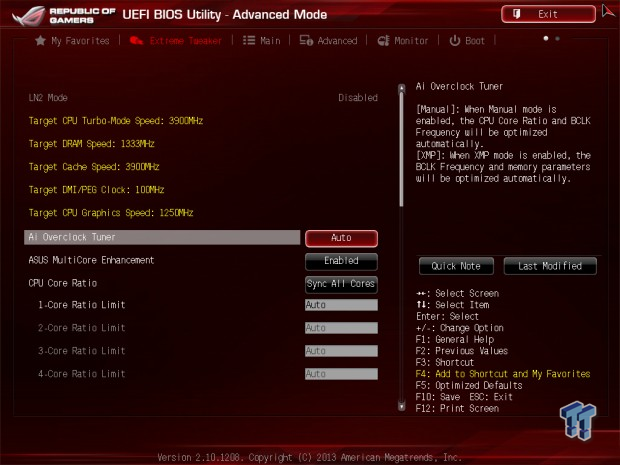620x465 pixels.
Task: Click Target CPU Graphics Speed: 1250MHz text
Action: 111,213
